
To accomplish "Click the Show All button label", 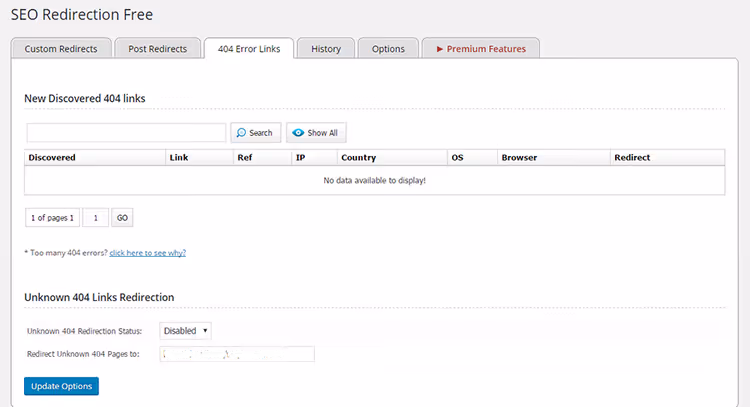I will coord(322,133).
